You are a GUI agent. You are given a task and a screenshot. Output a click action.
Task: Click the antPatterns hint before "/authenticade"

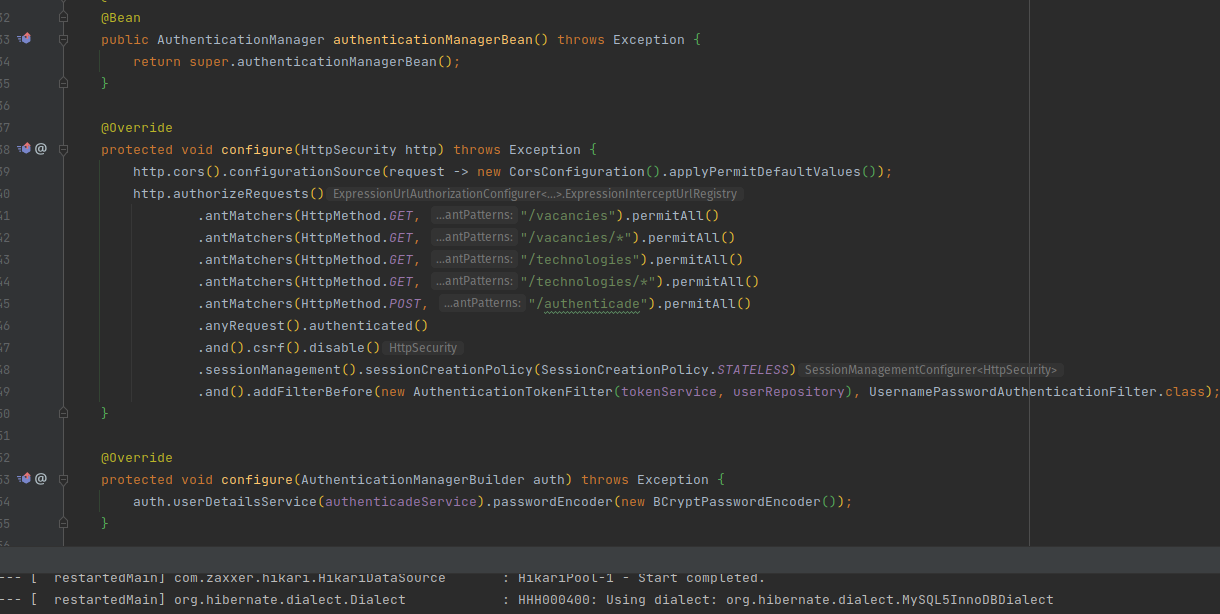click(x=481, y=303)
